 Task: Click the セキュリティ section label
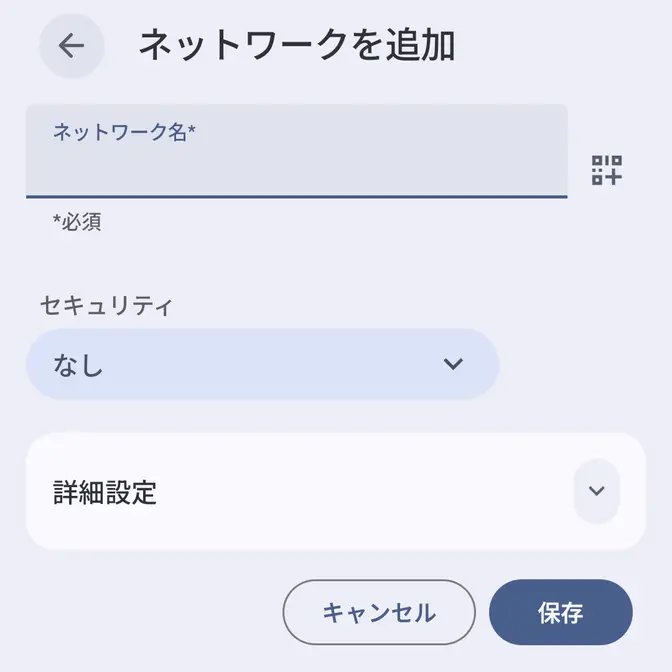(x=106, y=306)
